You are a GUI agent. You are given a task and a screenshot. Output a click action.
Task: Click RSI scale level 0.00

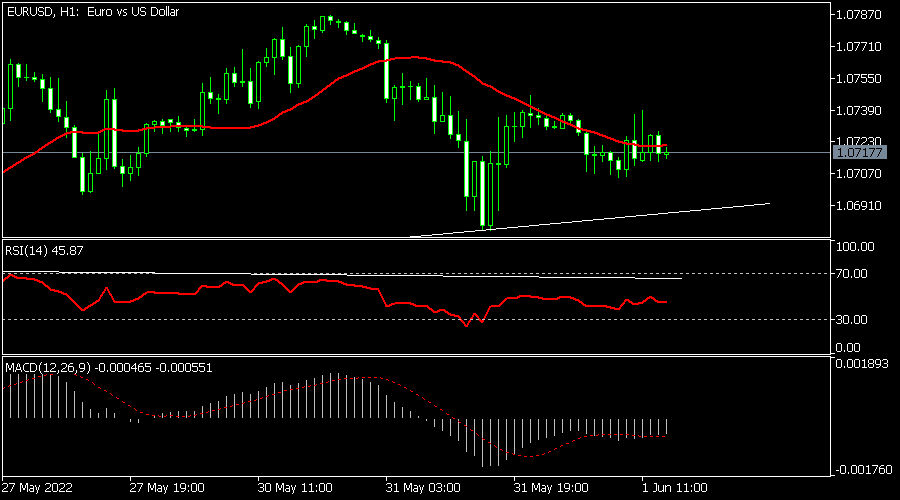[848, 348]
